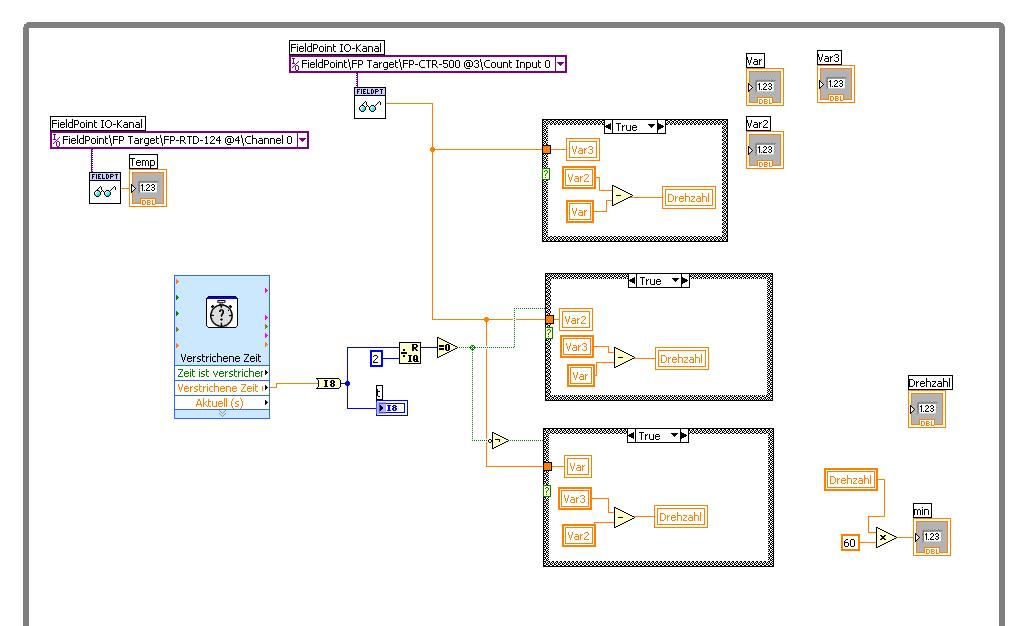Select the Var2 local variable in the top case
1022x626 pixels.
[579, 178]
